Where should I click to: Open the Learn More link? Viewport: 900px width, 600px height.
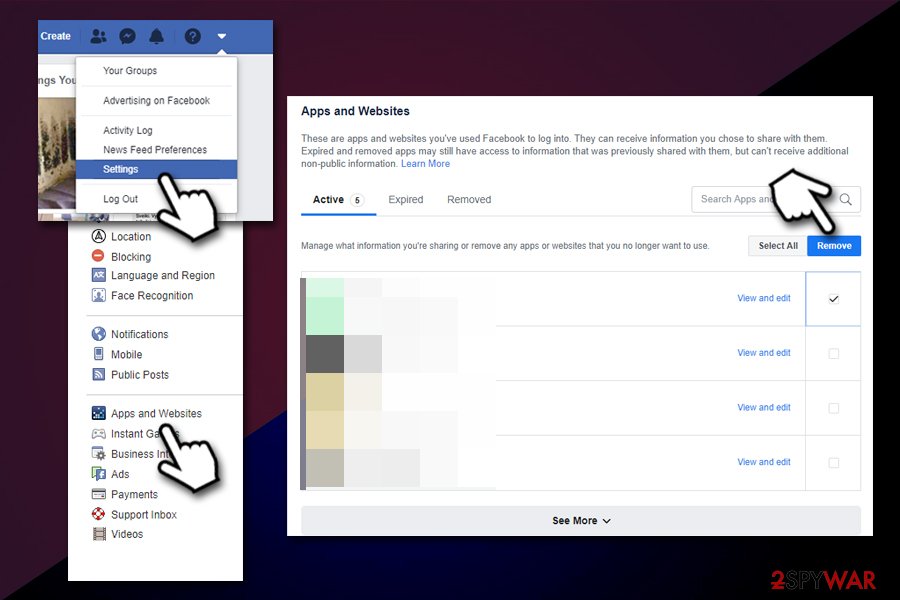(425, 164)
